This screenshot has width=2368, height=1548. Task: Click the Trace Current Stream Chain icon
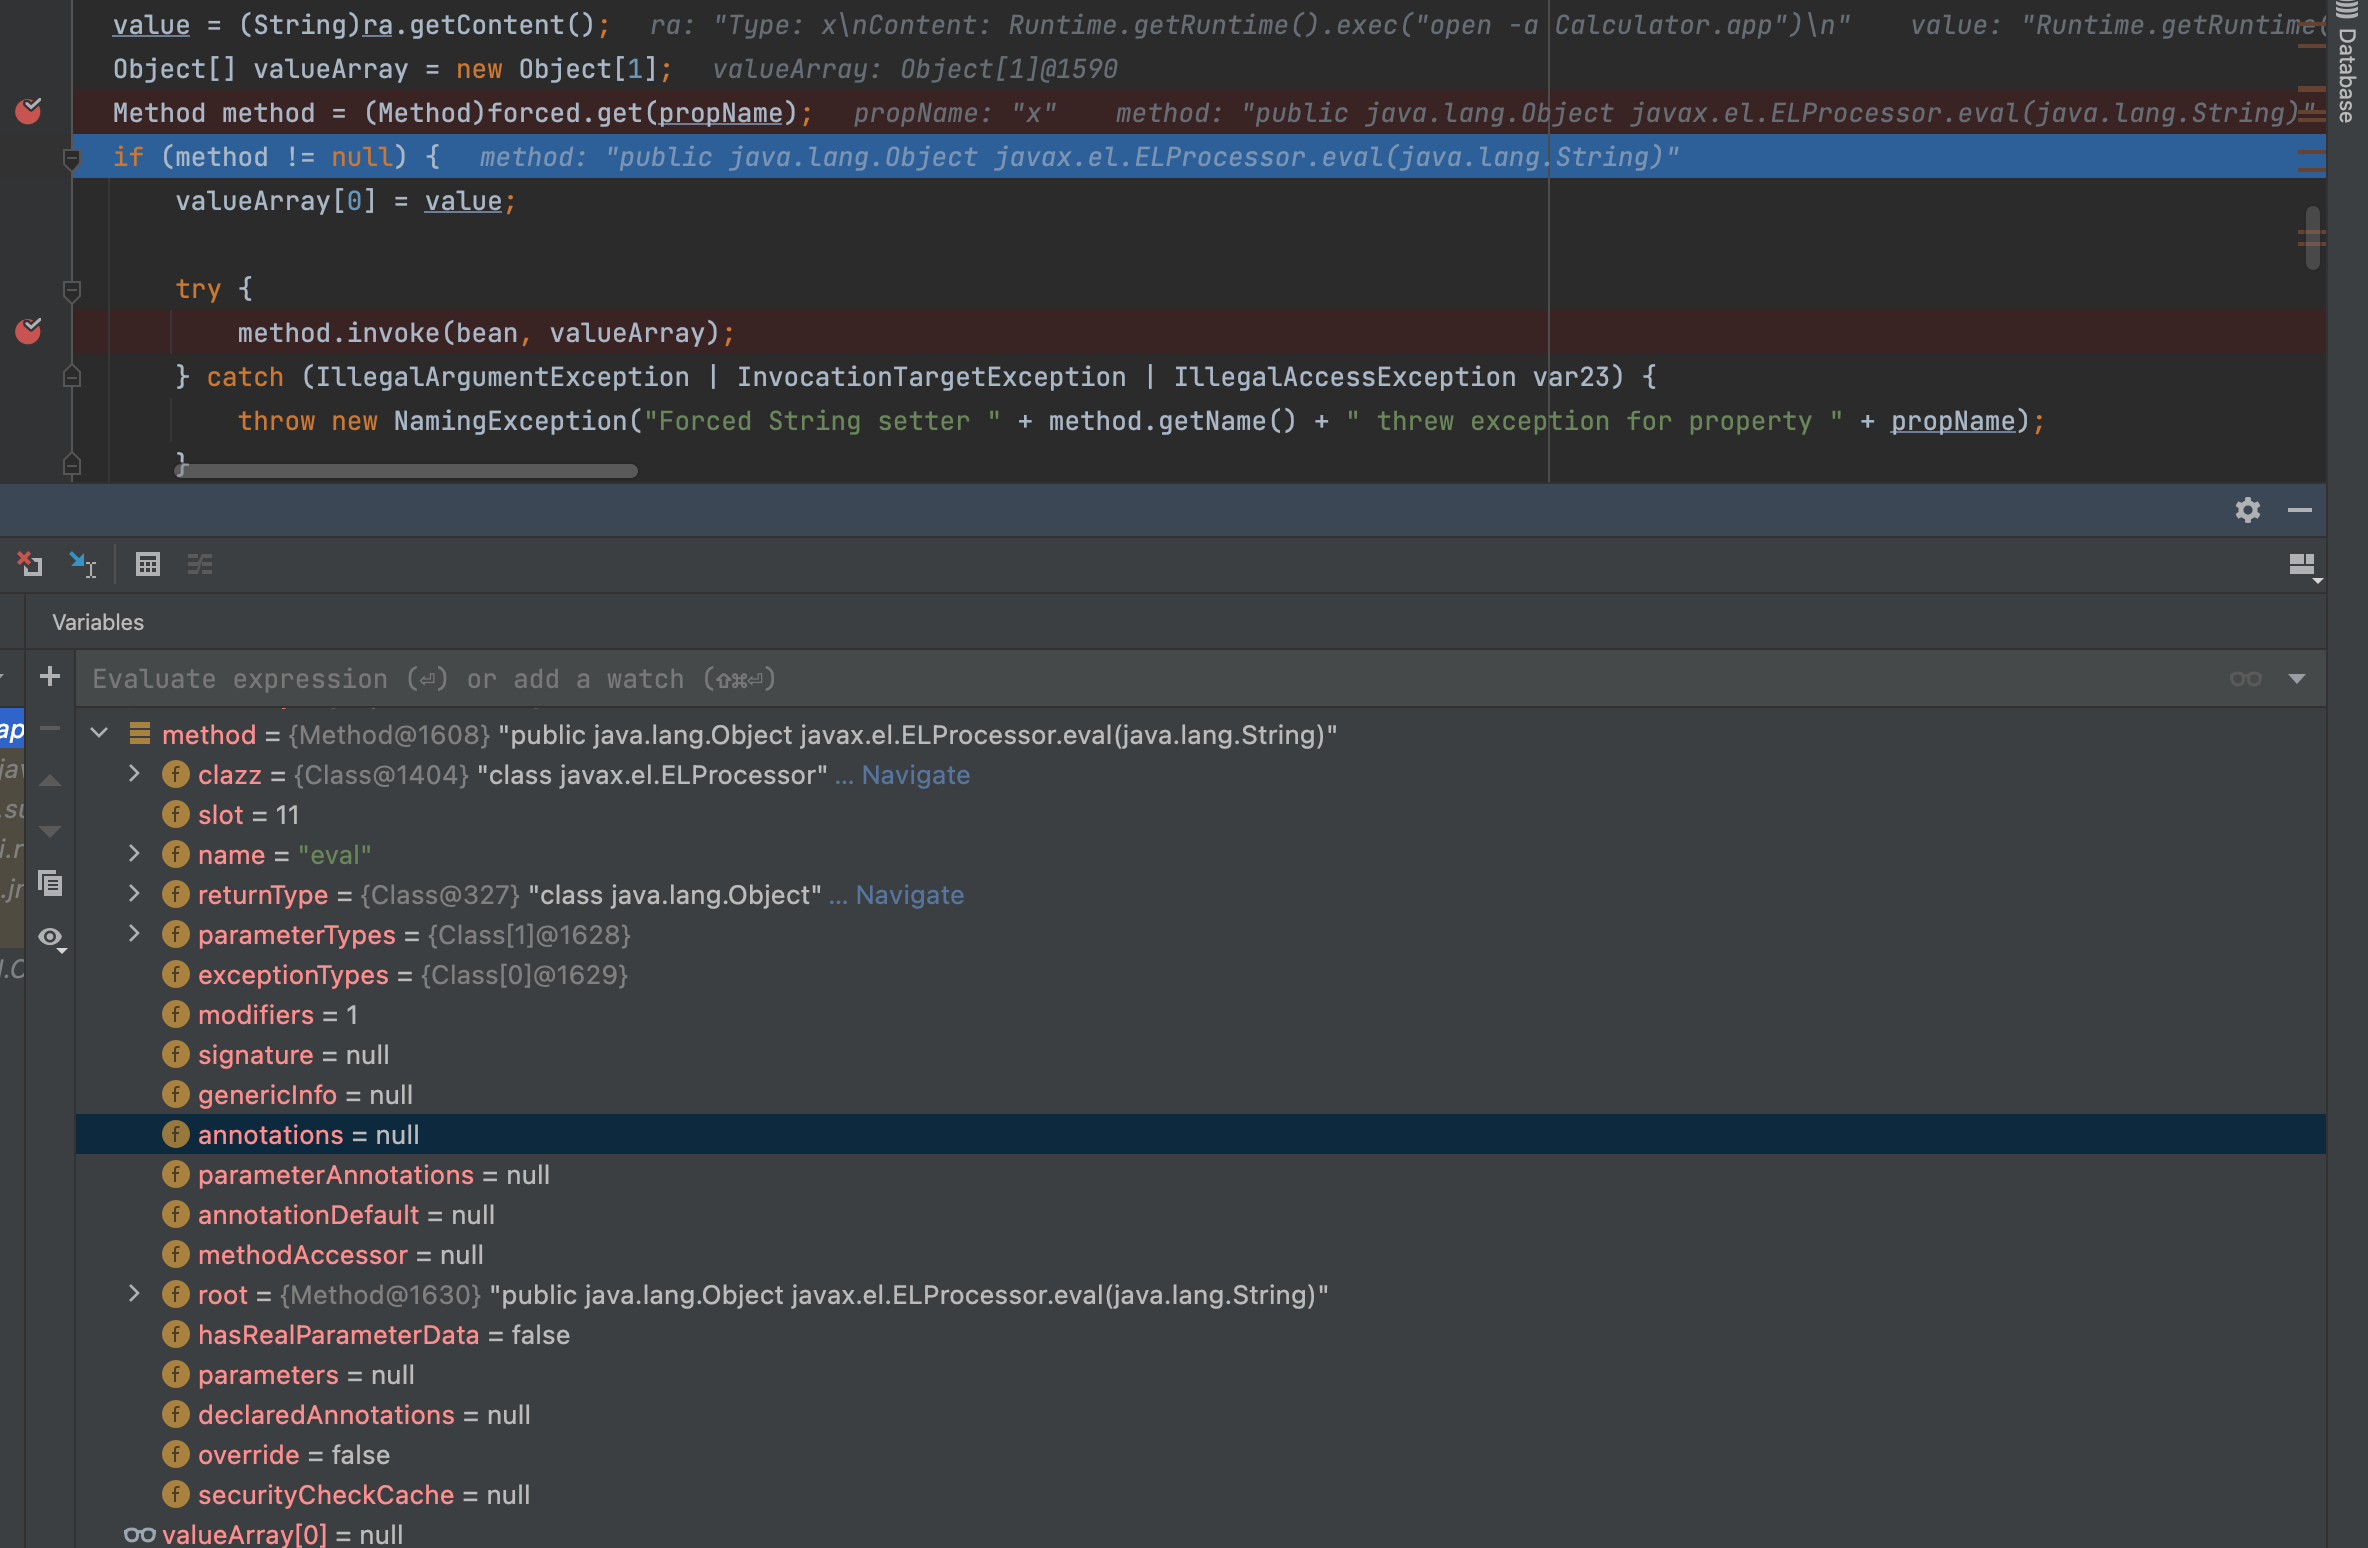200,565
